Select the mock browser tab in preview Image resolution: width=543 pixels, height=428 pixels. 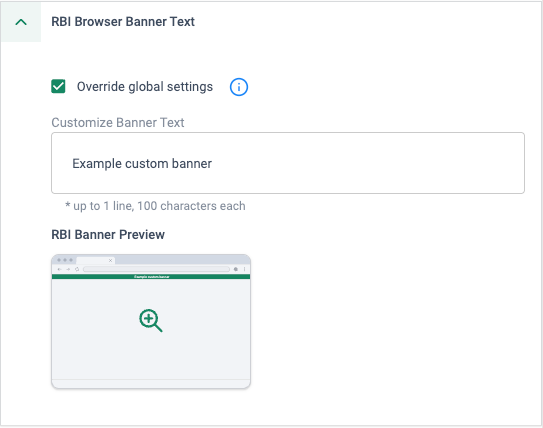pyautogui.click(x=95, y=260)
